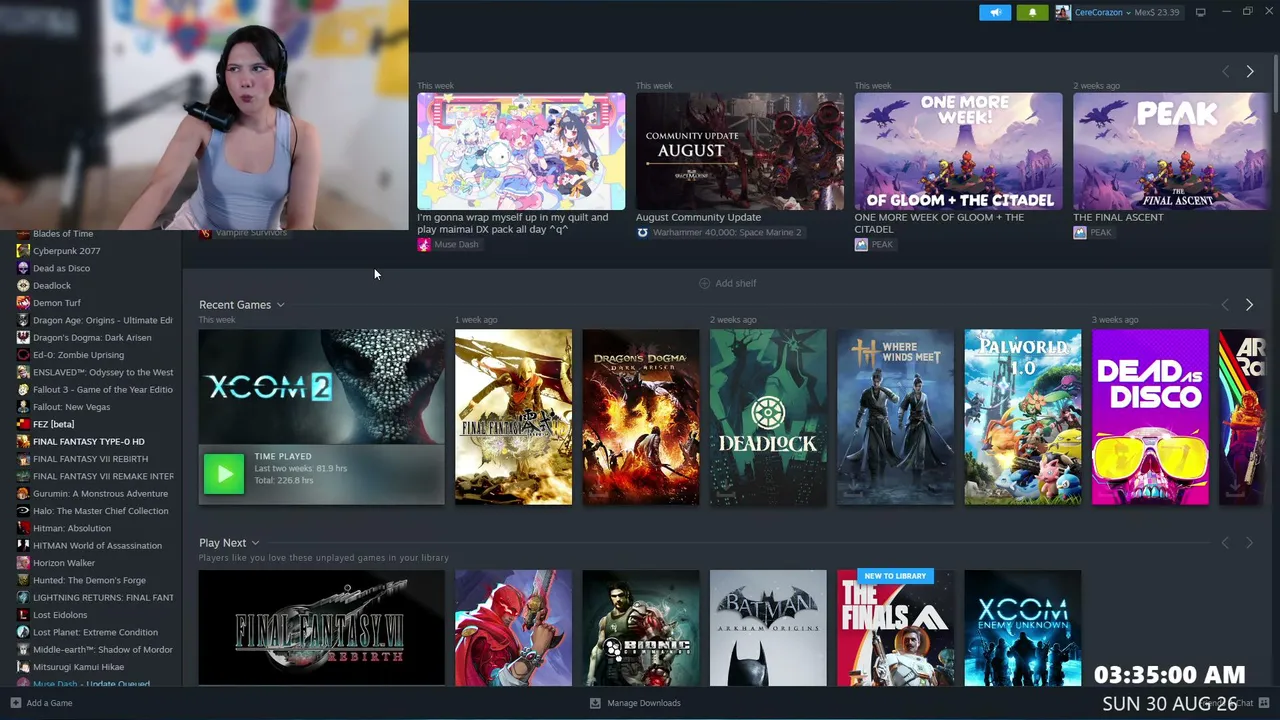The image size is (1280, 720).
Task: Click the Dragon's Dogma: Dark Arisen sidebar icon
Action: 23,337
